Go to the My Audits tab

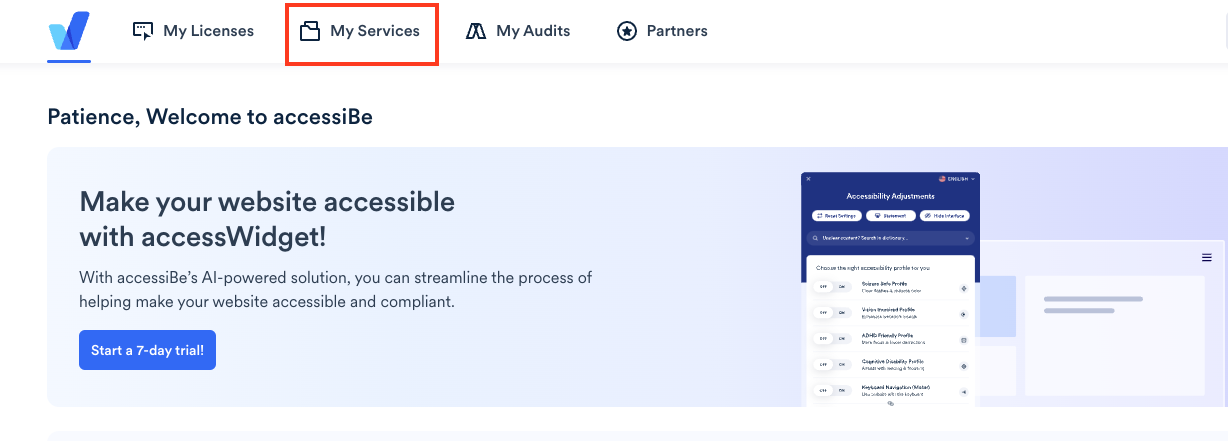pos(518,31)
